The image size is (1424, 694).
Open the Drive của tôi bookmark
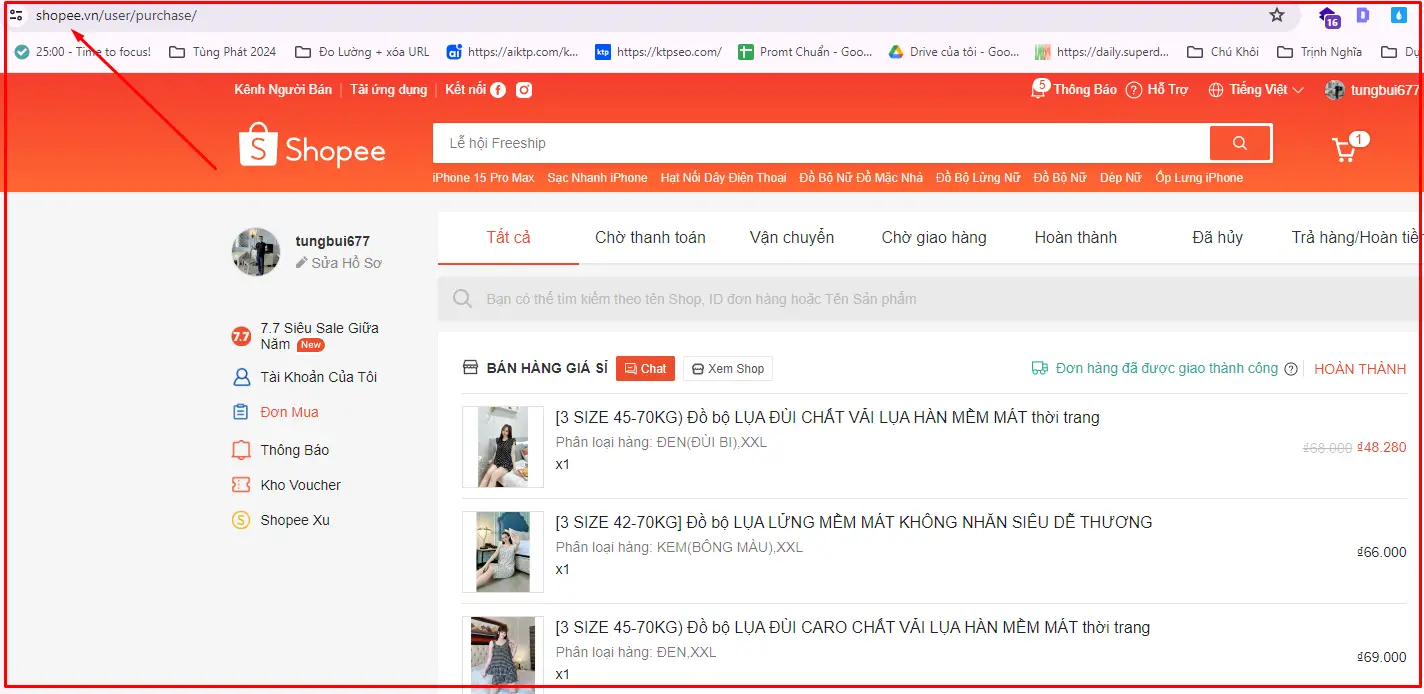pos(954,52)
